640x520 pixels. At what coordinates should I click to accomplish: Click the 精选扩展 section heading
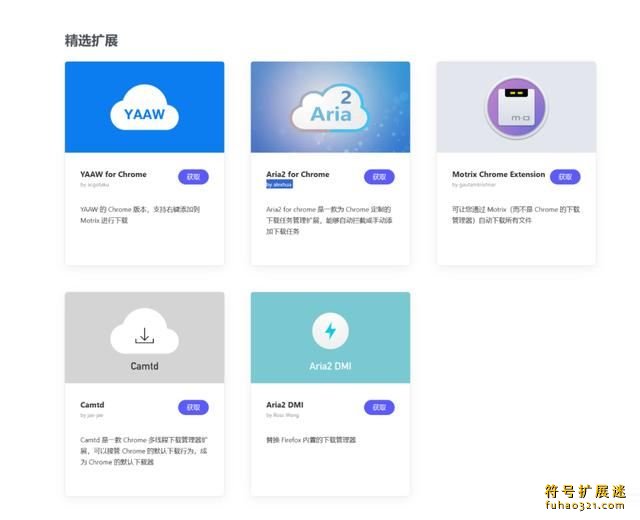pos(91,41)
